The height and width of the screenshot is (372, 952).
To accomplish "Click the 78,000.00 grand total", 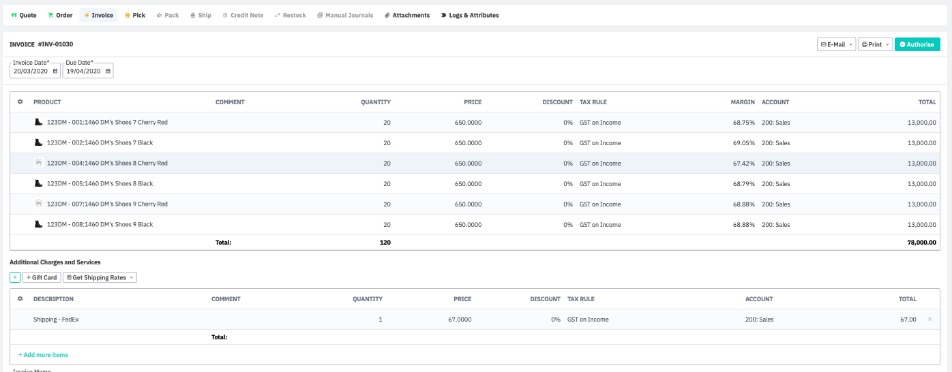I will click(922, 242).
